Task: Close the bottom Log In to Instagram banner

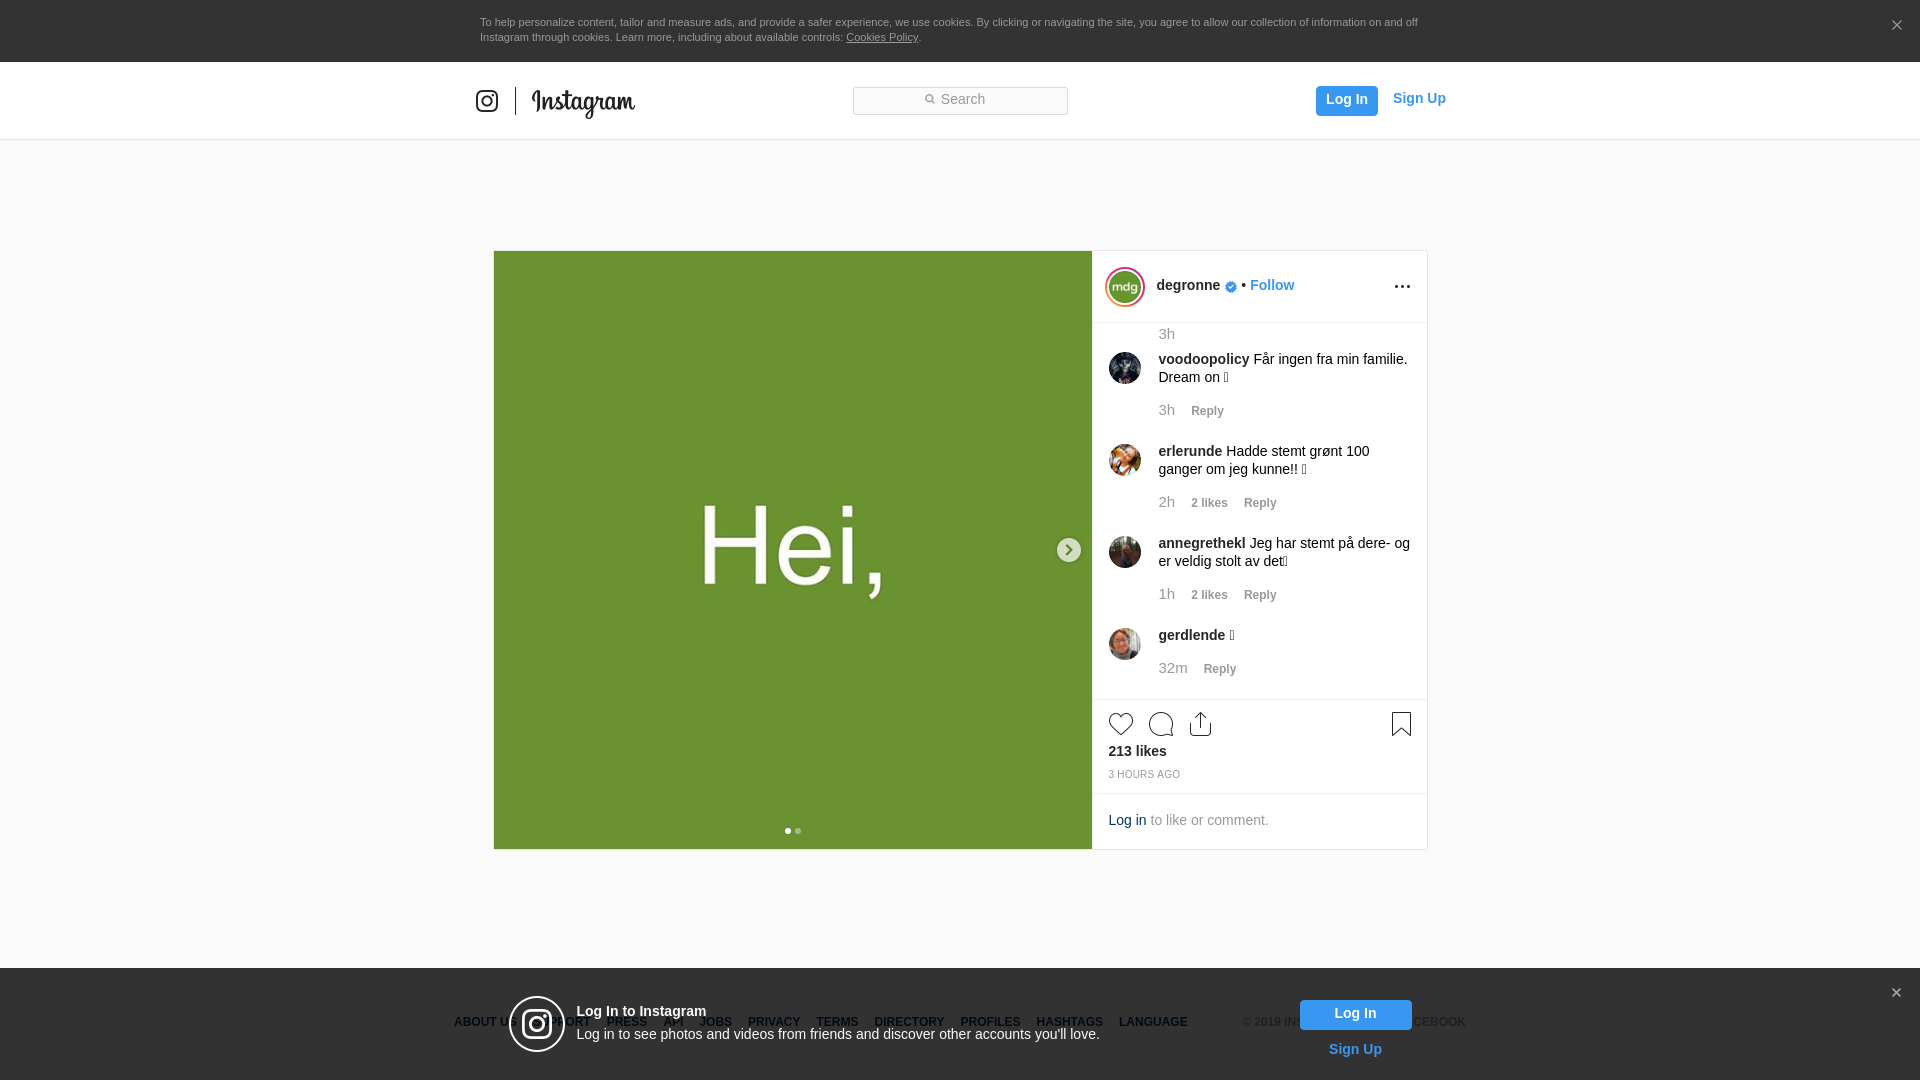Action: pyautogui.click(x=1896, y=993)
